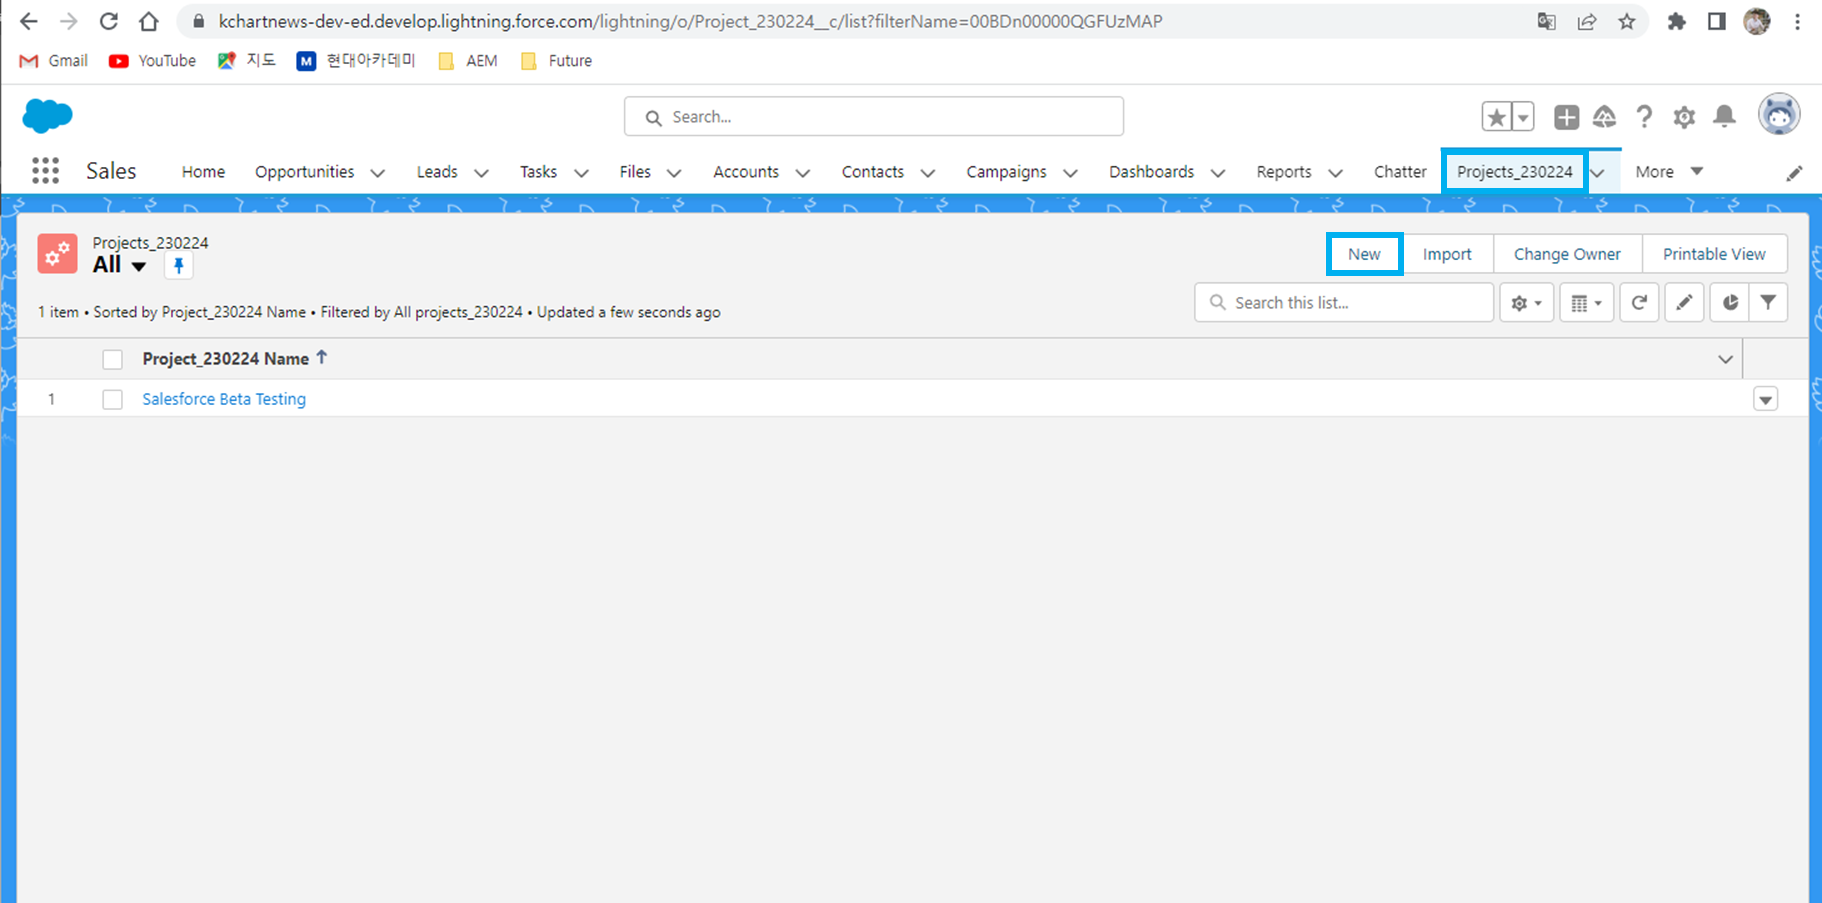Open the Chrome three-dot menu

[1797, 21]
